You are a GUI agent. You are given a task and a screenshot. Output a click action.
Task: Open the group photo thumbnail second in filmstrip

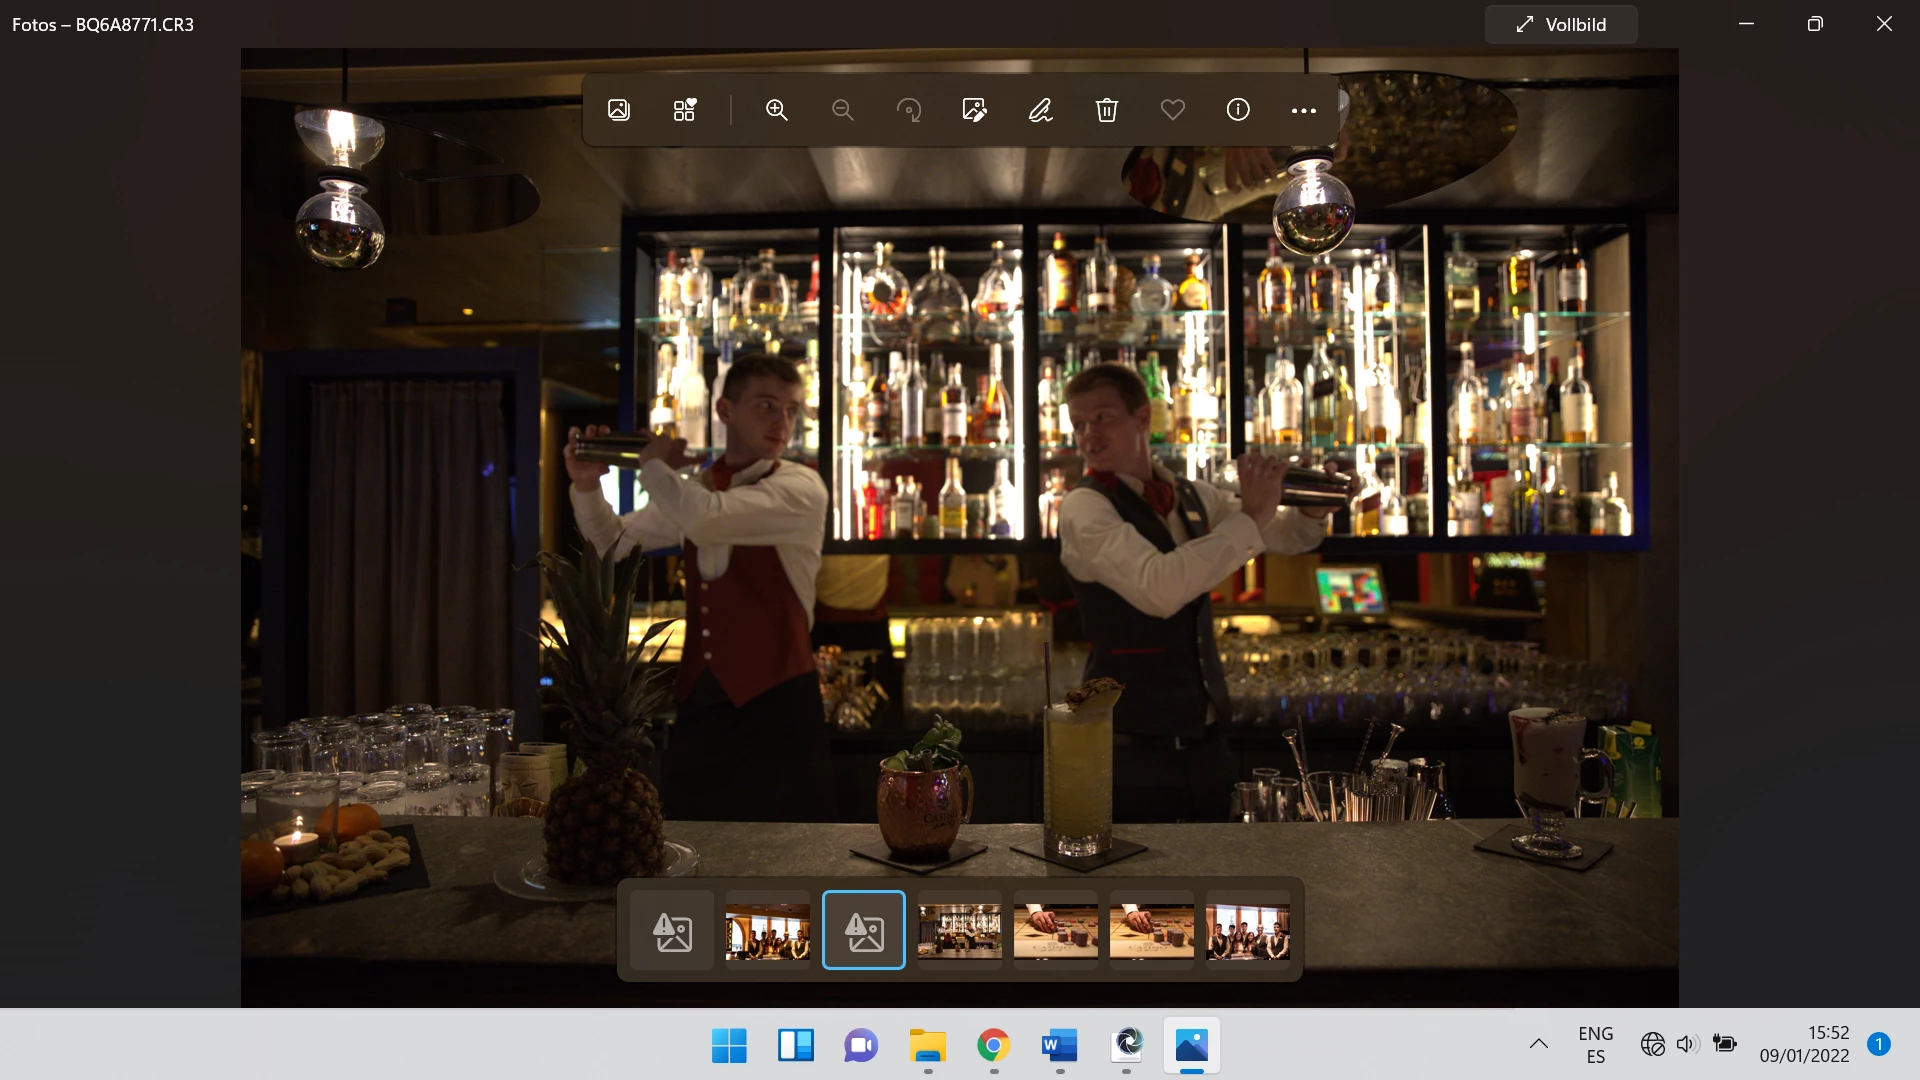tap(768, 931)
